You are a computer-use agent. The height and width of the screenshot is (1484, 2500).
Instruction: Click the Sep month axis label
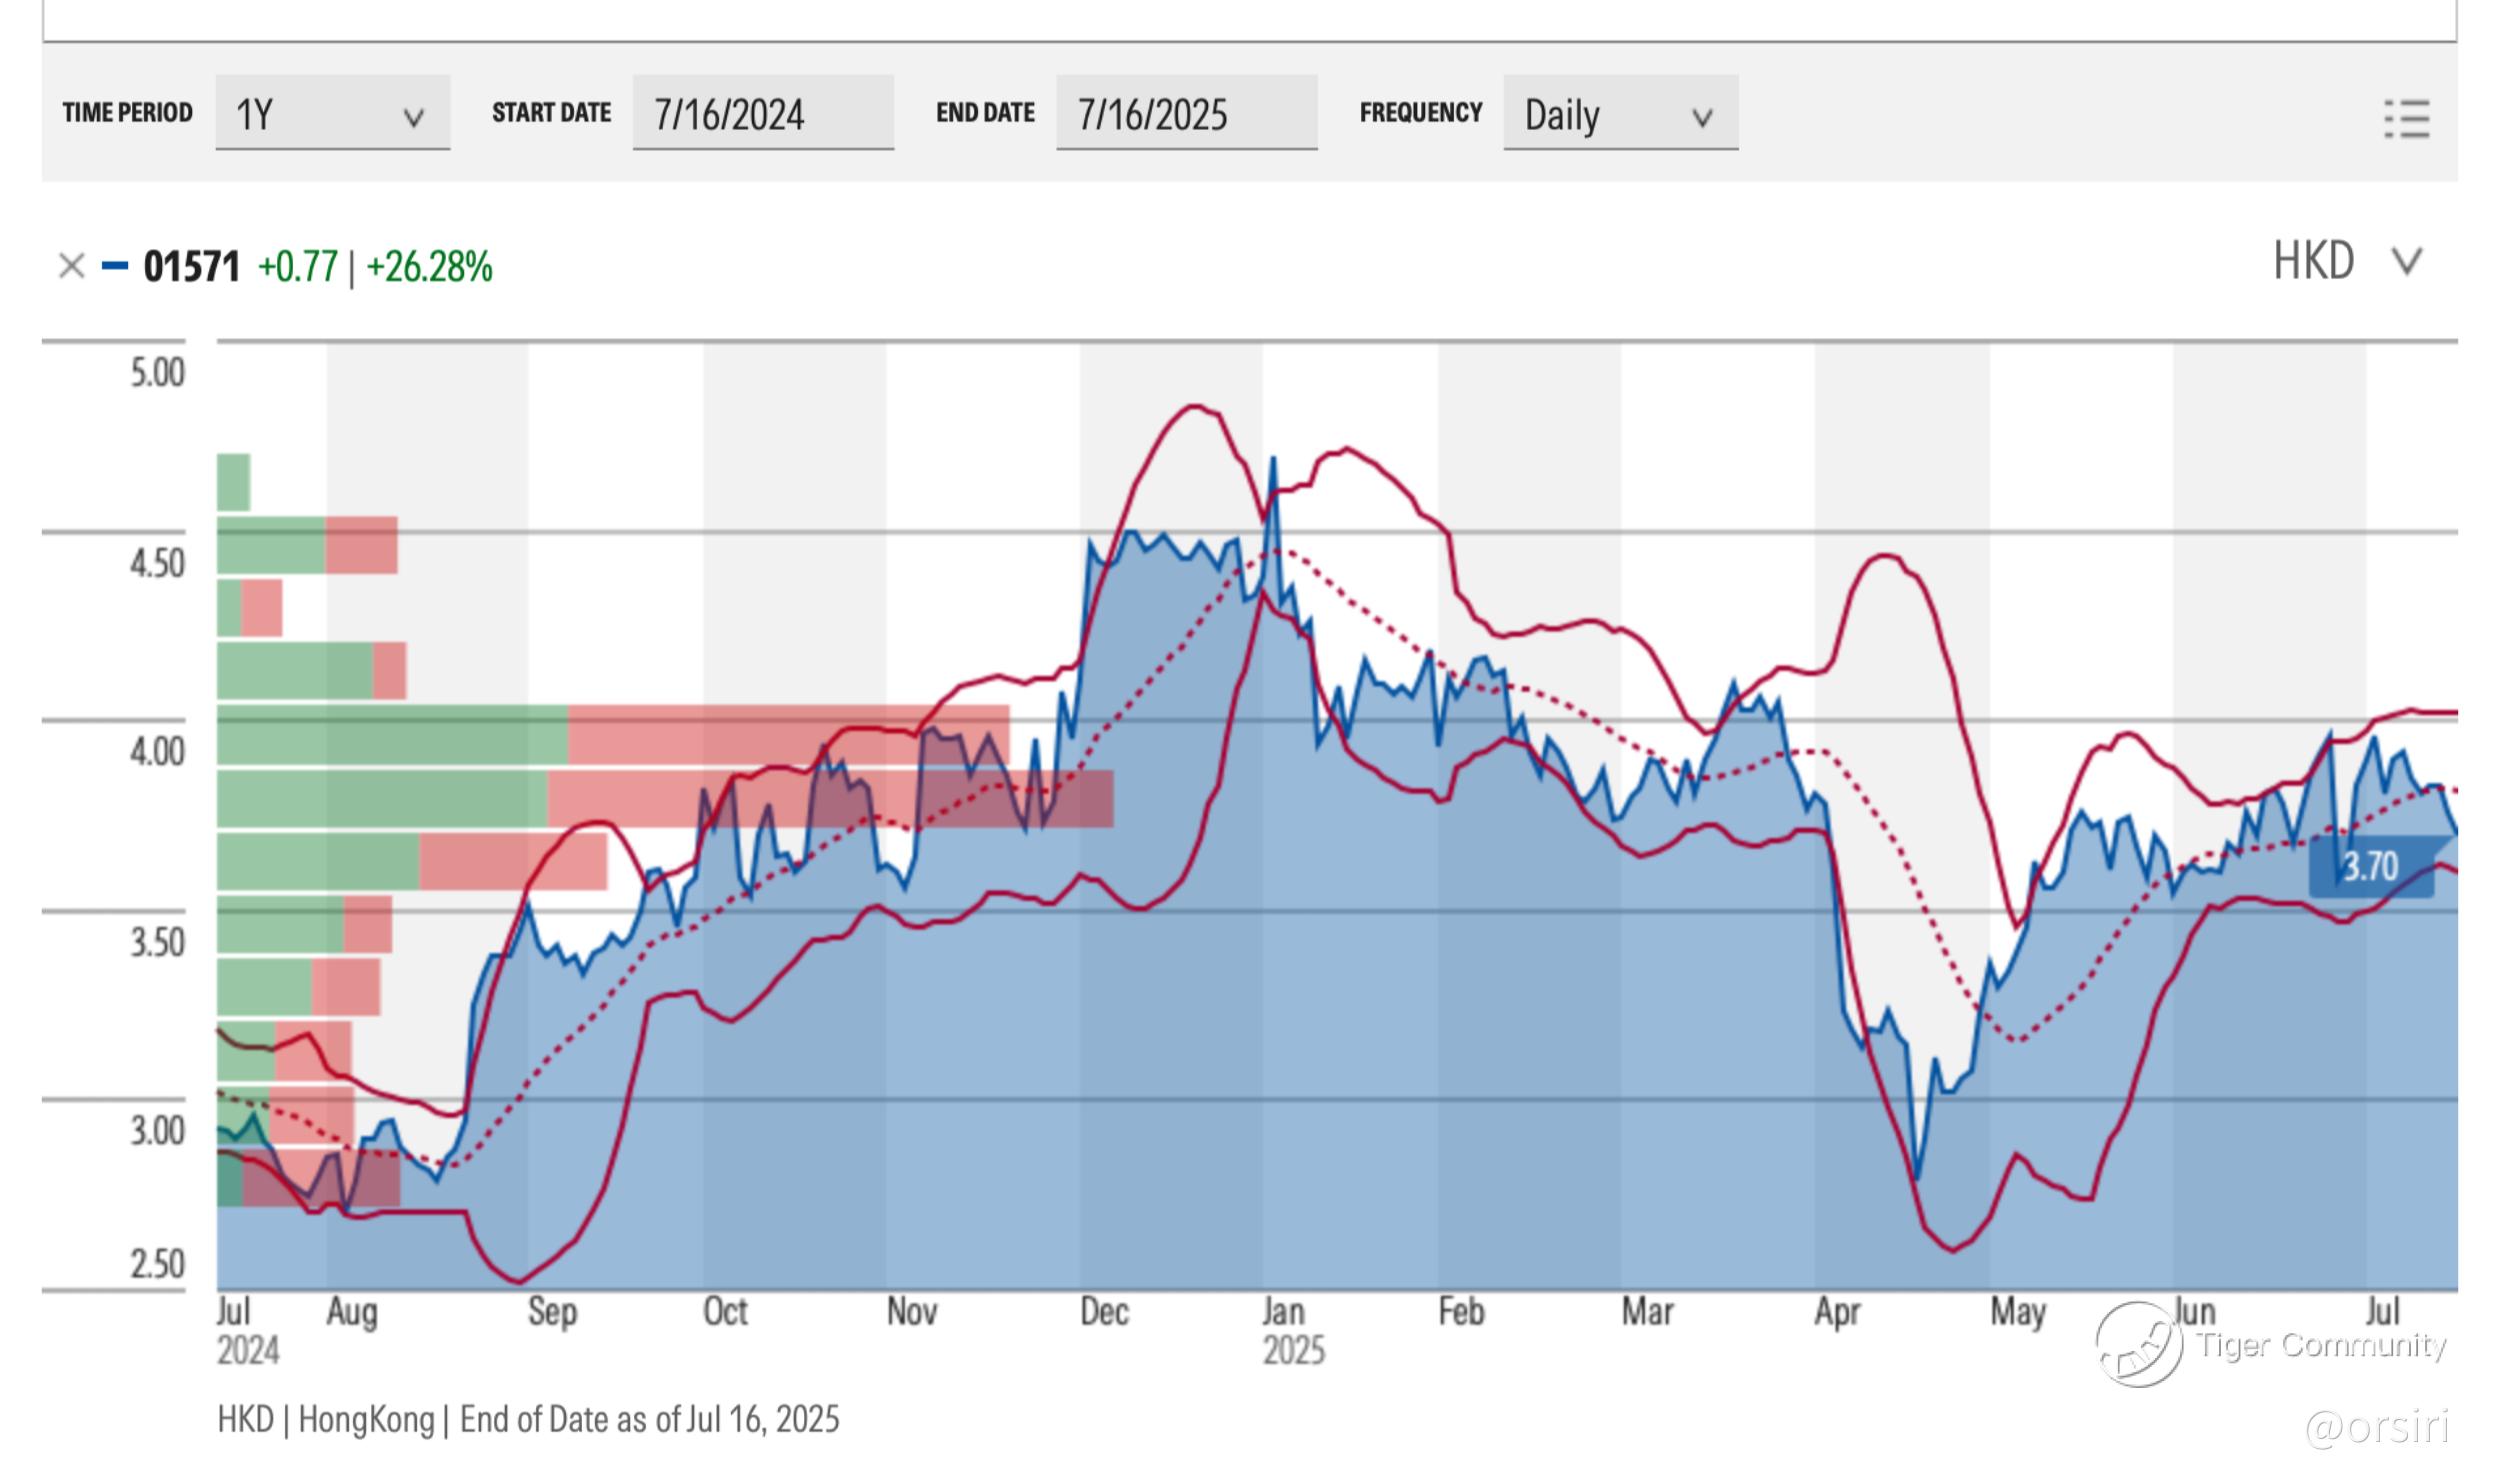point(552,1311)
